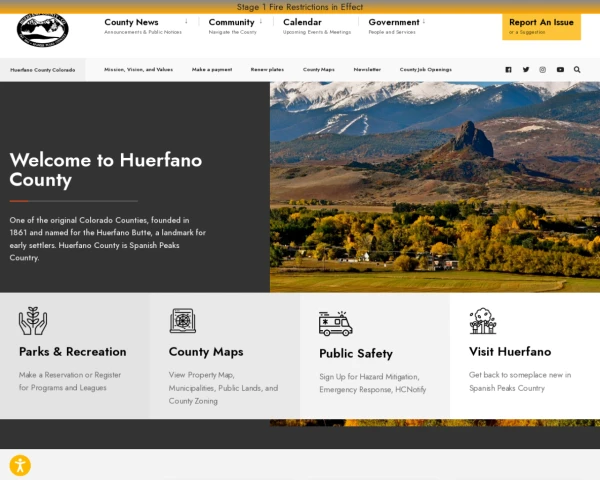Image resolution: width=600 pixels, height=480 pixels.
Task: Select the Huerfano County Colorado tab
Action: click(x=42, y=70)
